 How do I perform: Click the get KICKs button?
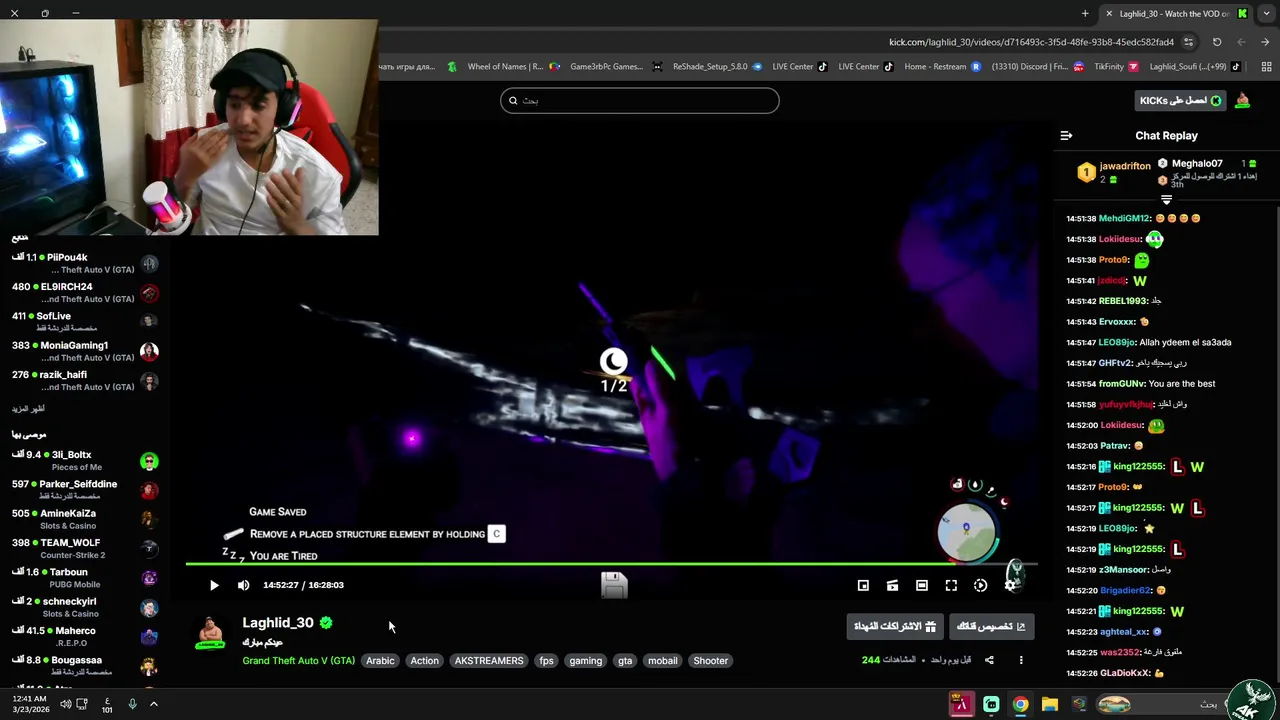tap(1180, 100)
